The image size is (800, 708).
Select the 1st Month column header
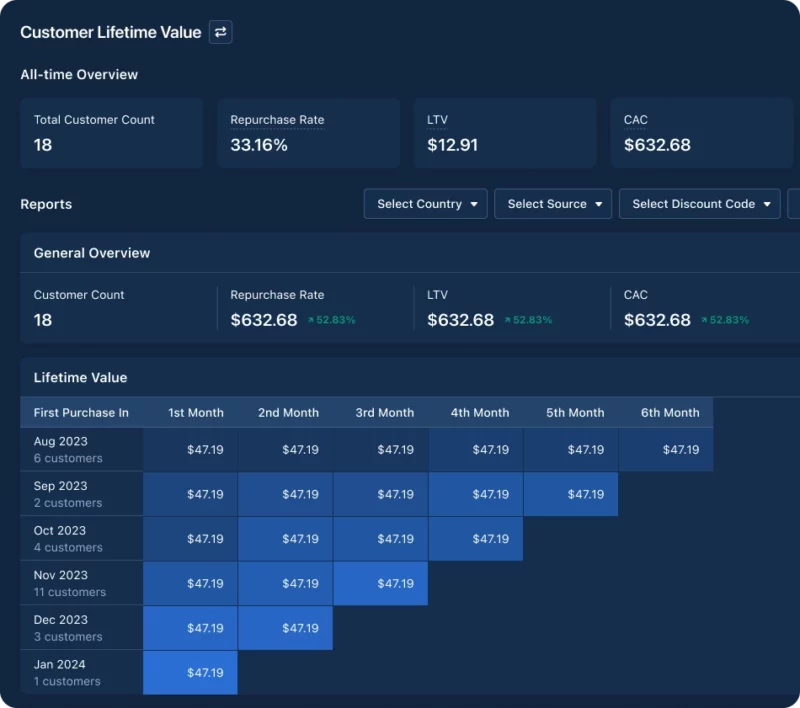point(195,412)
